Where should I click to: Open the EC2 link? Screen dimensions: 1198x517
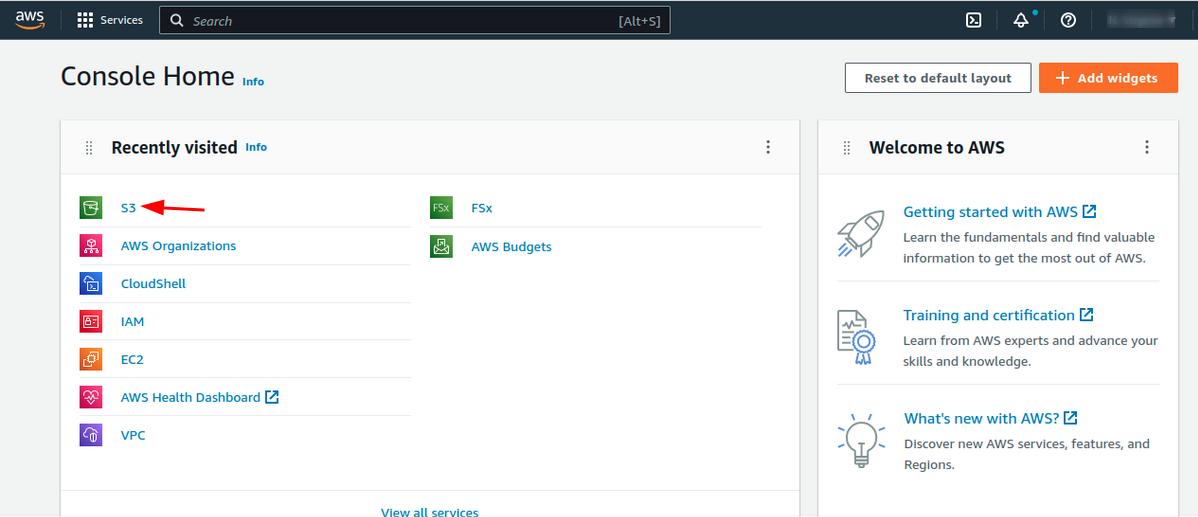[132, 359]
